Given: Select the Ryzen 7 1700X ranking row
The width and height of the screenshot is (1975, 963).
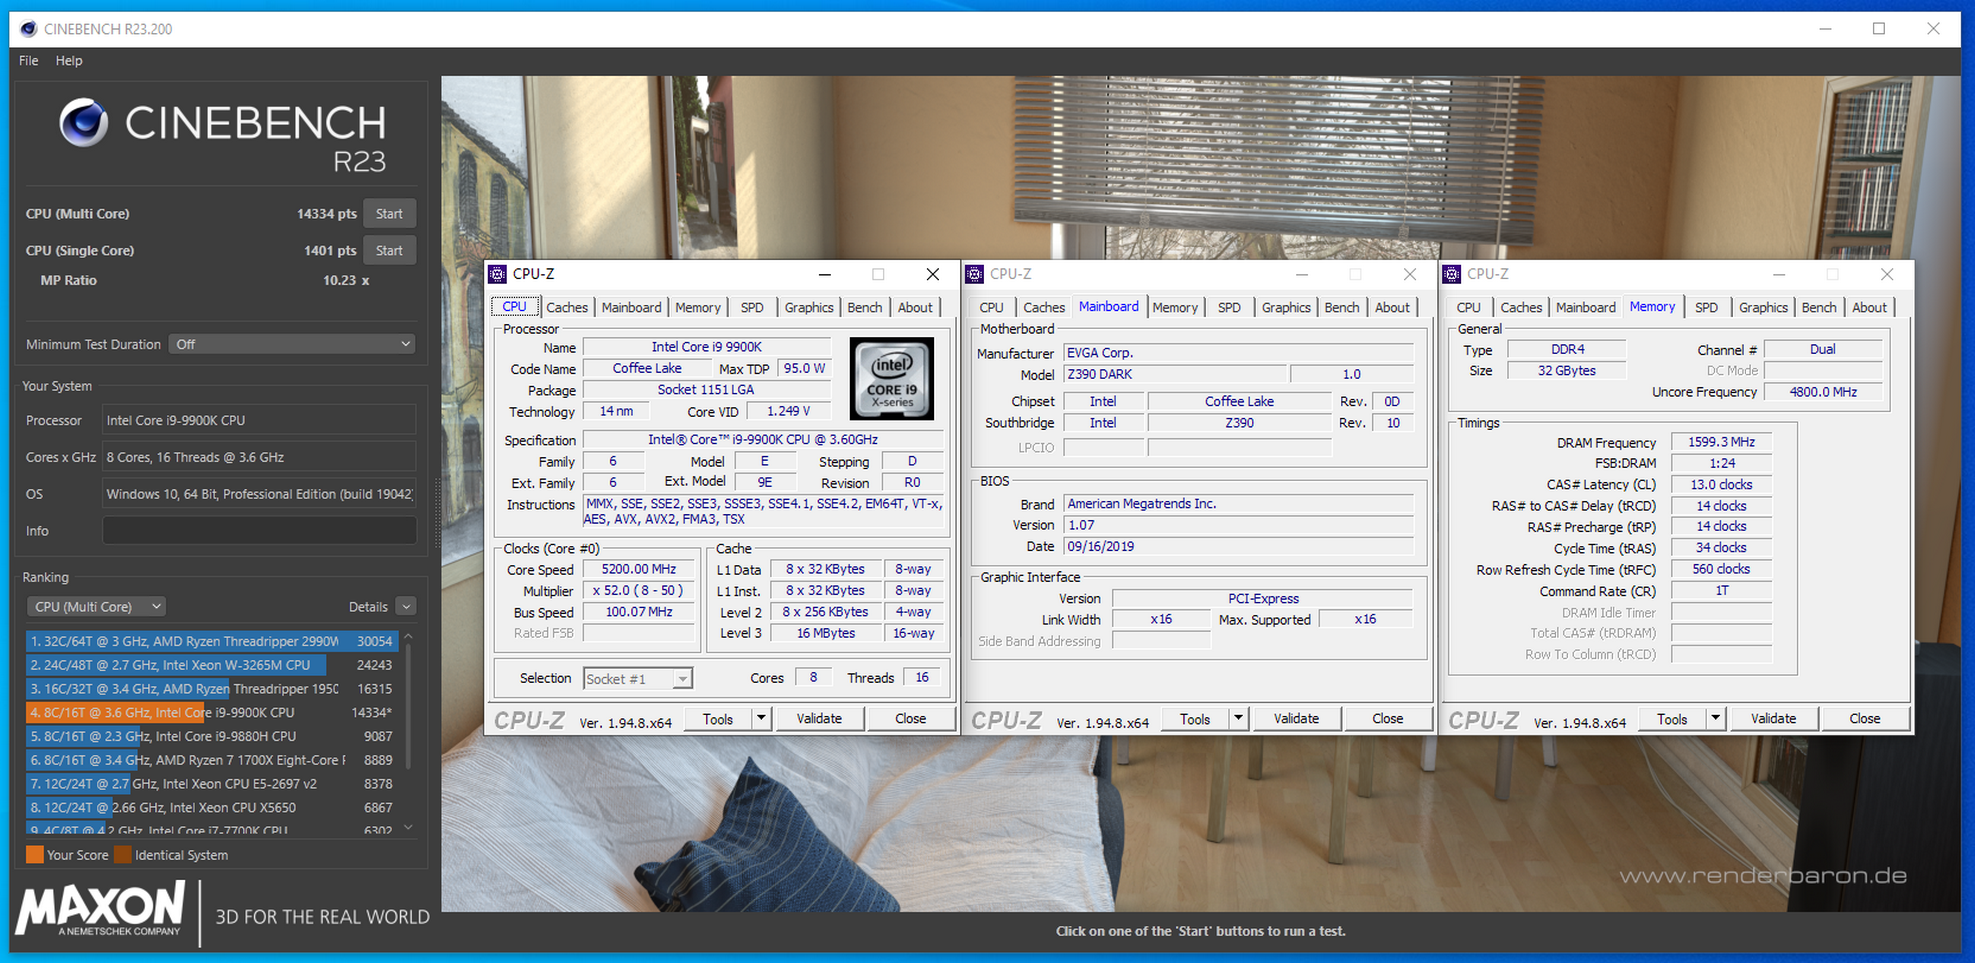Looking at the screenshot, I should coord(212,760).
